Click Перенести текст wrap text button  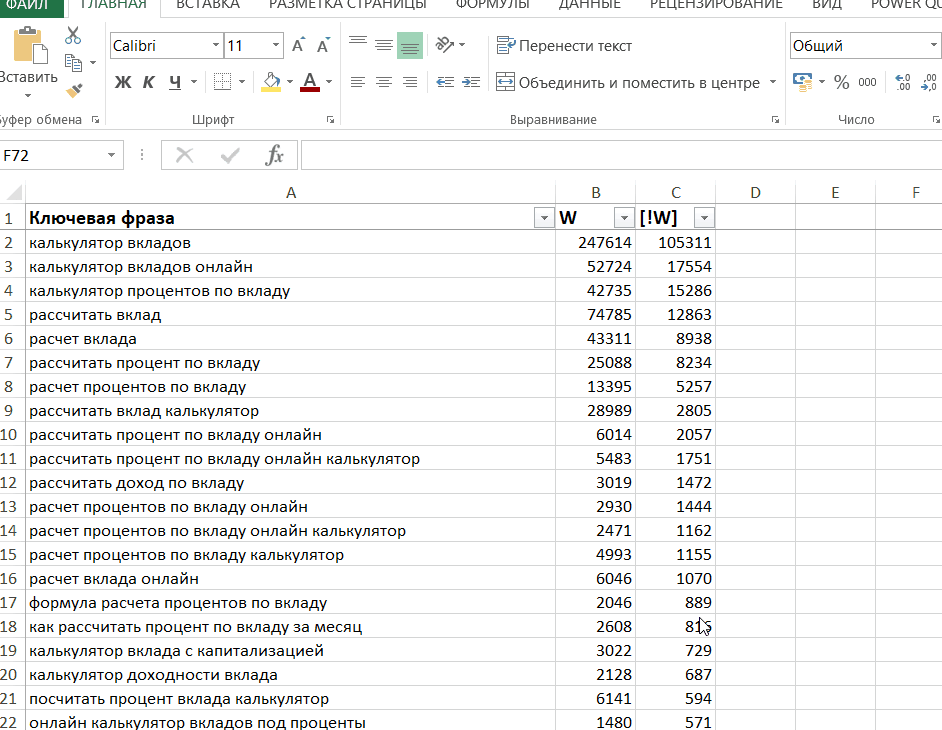(564, 46)
